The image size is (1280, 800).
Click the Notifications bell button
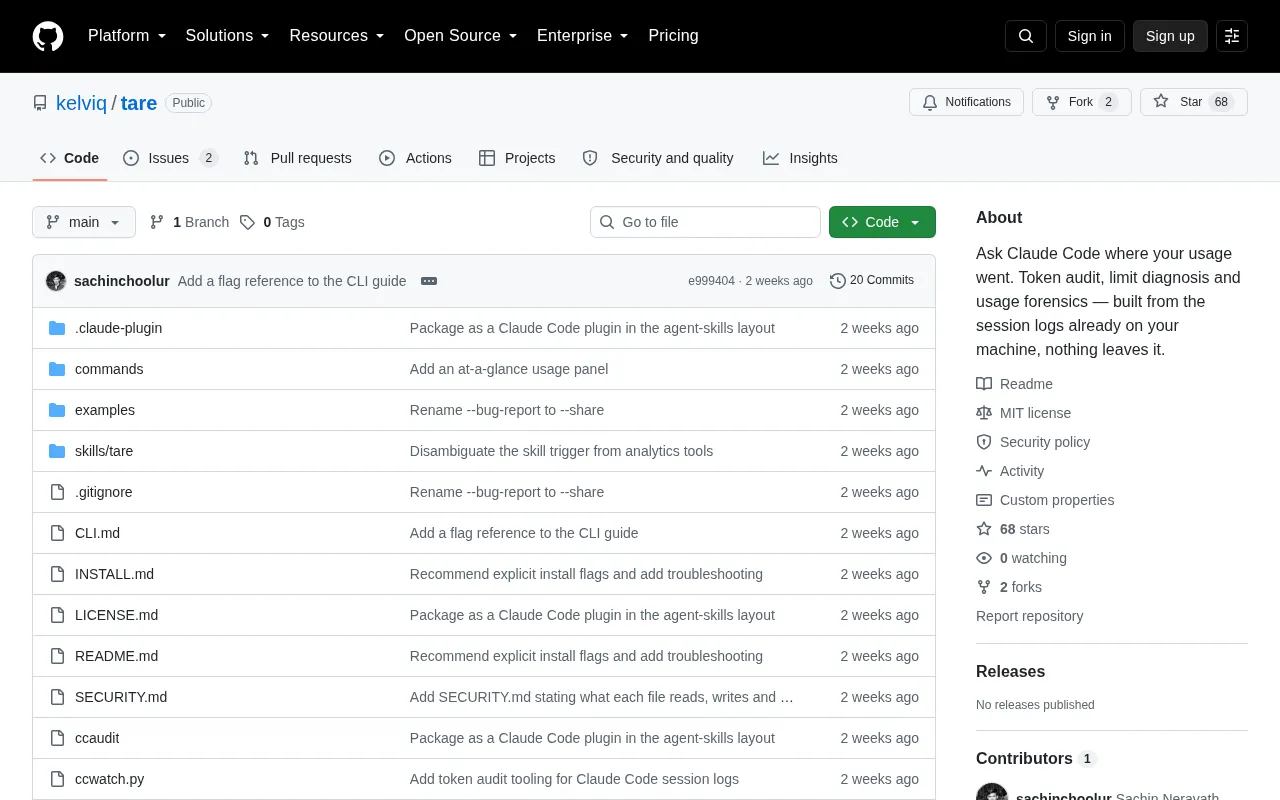click(966, 102)
